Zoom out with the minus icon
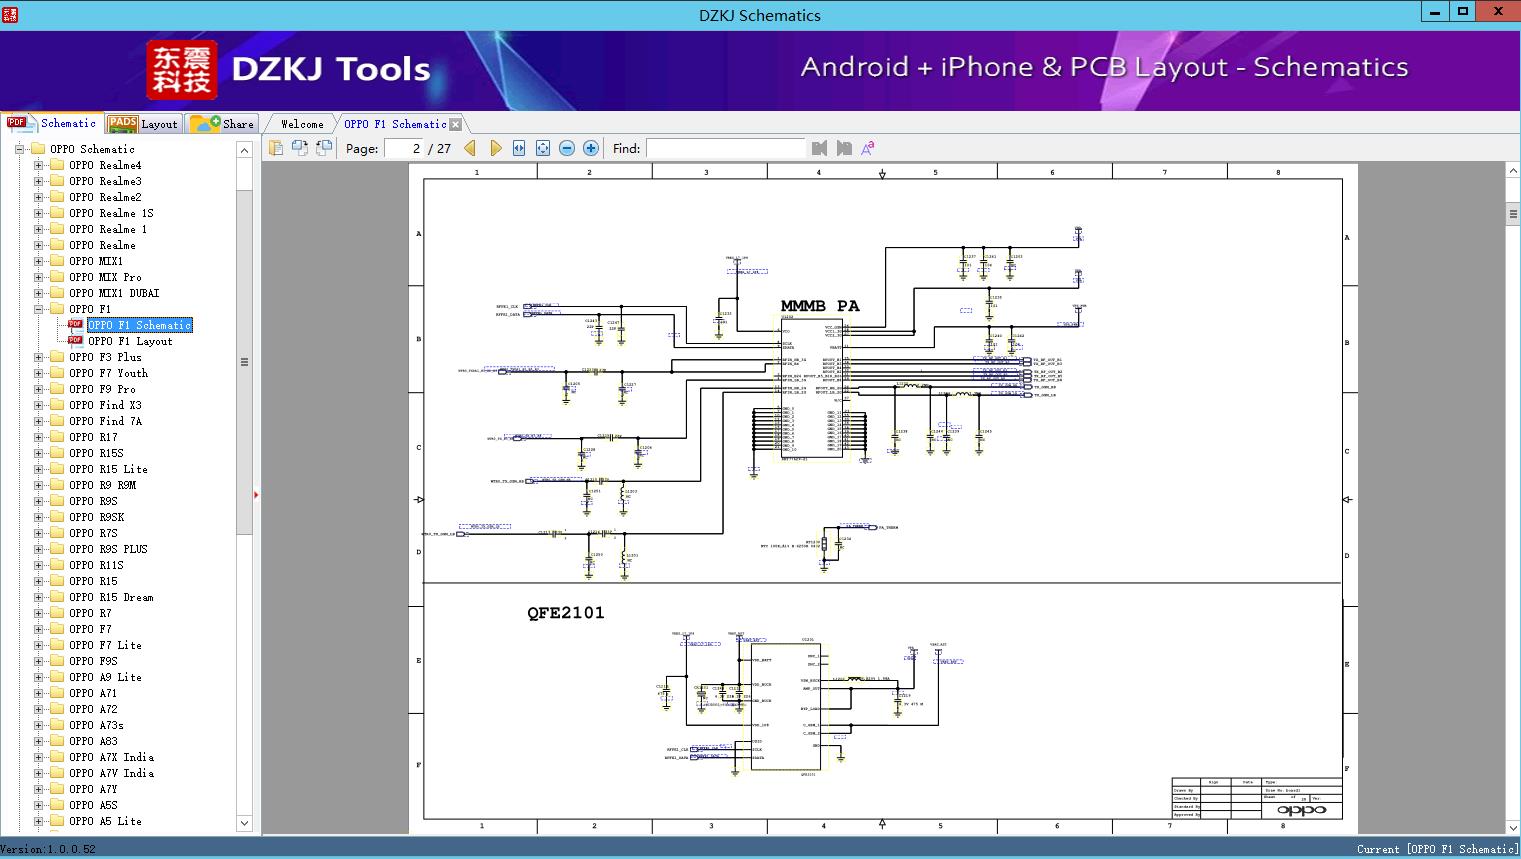 click(x=567, y=148)
